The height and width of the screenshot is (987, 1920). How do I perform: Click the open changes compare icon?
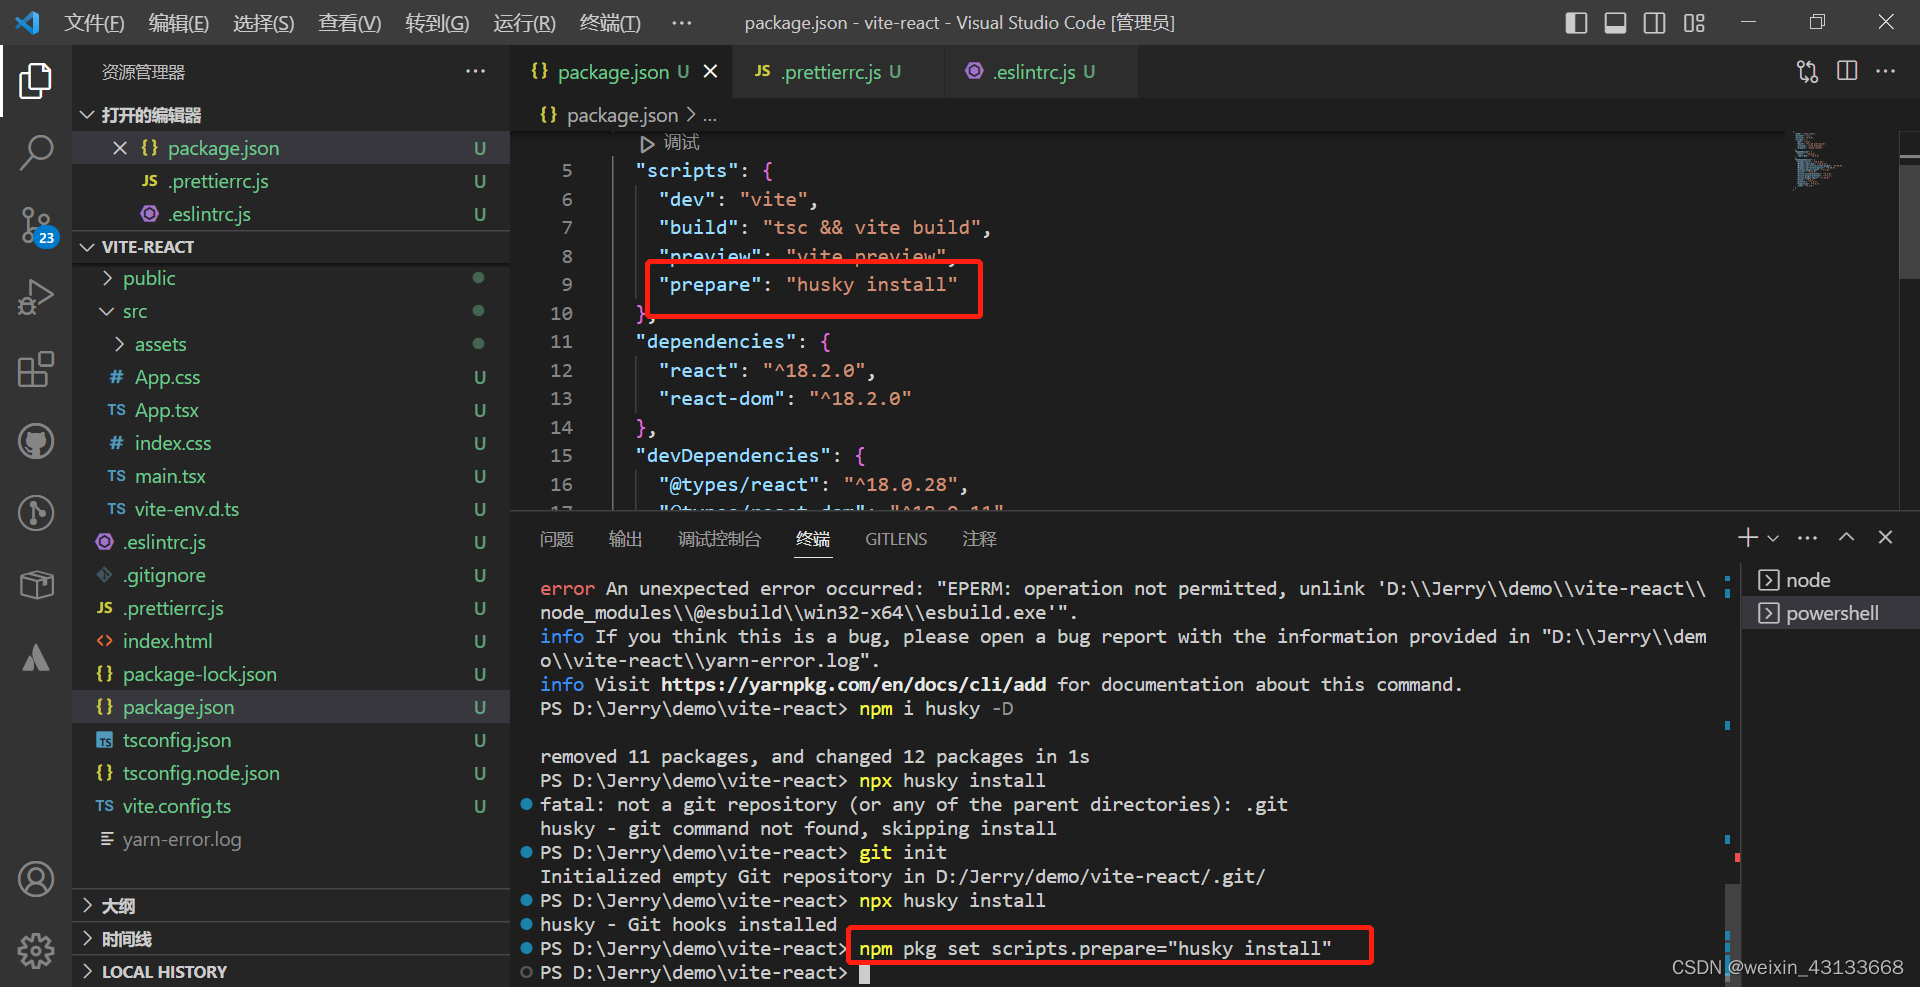[1808, 71]
